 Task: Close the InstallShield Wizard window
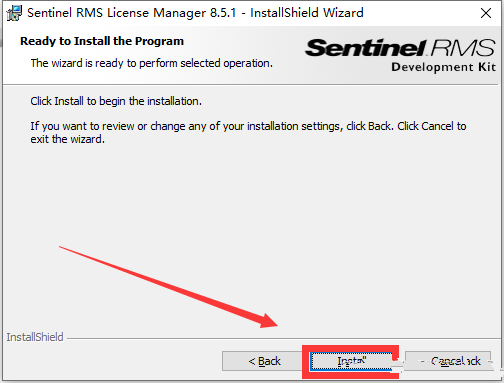coord(486,13)
